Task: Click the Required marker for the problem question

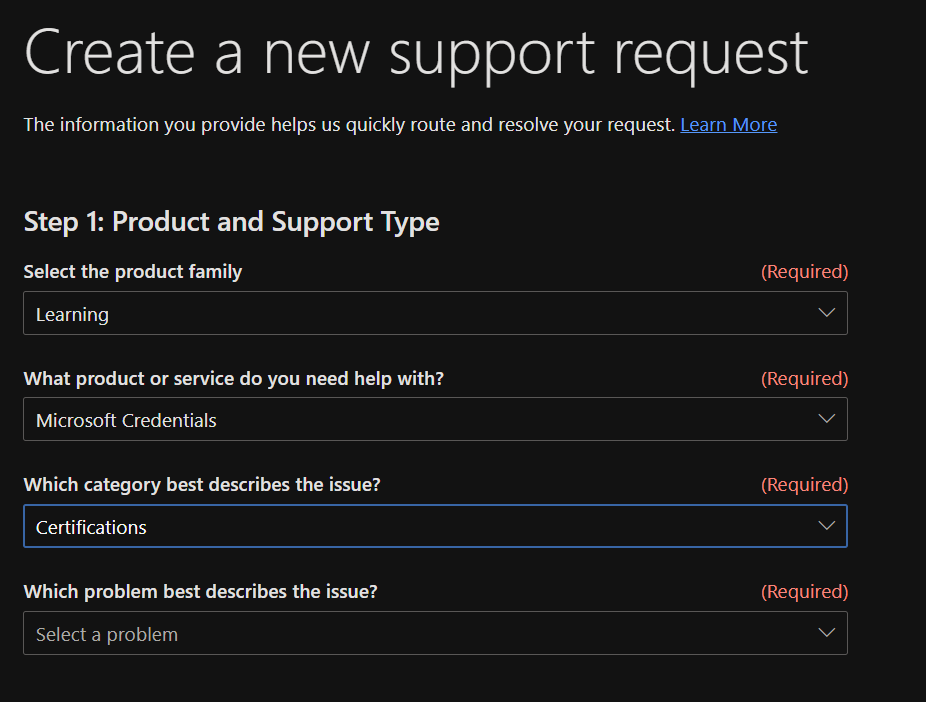Action: point(804,592)
